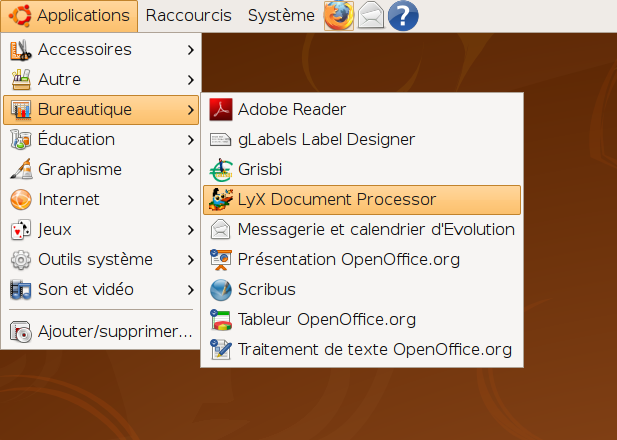Click the Adobe Reader icon
Viewport: 617px width, 440px height.
(x=221, y=110)
